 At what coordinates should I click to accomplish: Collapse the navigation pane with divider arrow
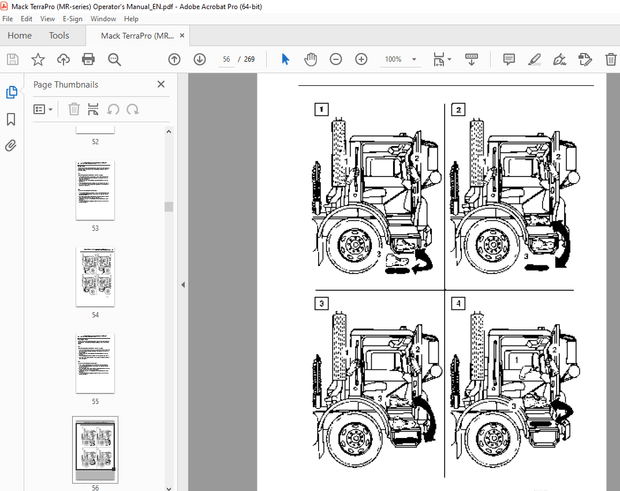coord(182,285)
